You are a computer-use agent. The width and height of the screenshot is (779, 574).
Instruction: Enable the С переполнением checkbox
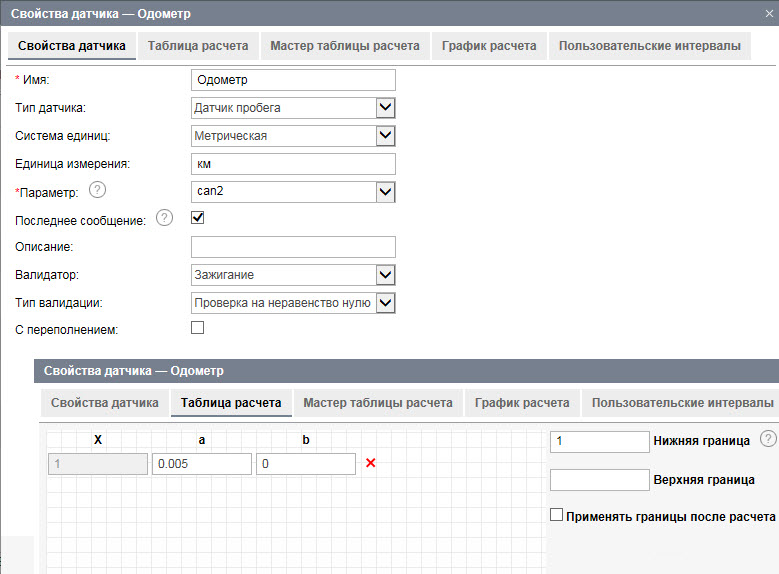197,327
